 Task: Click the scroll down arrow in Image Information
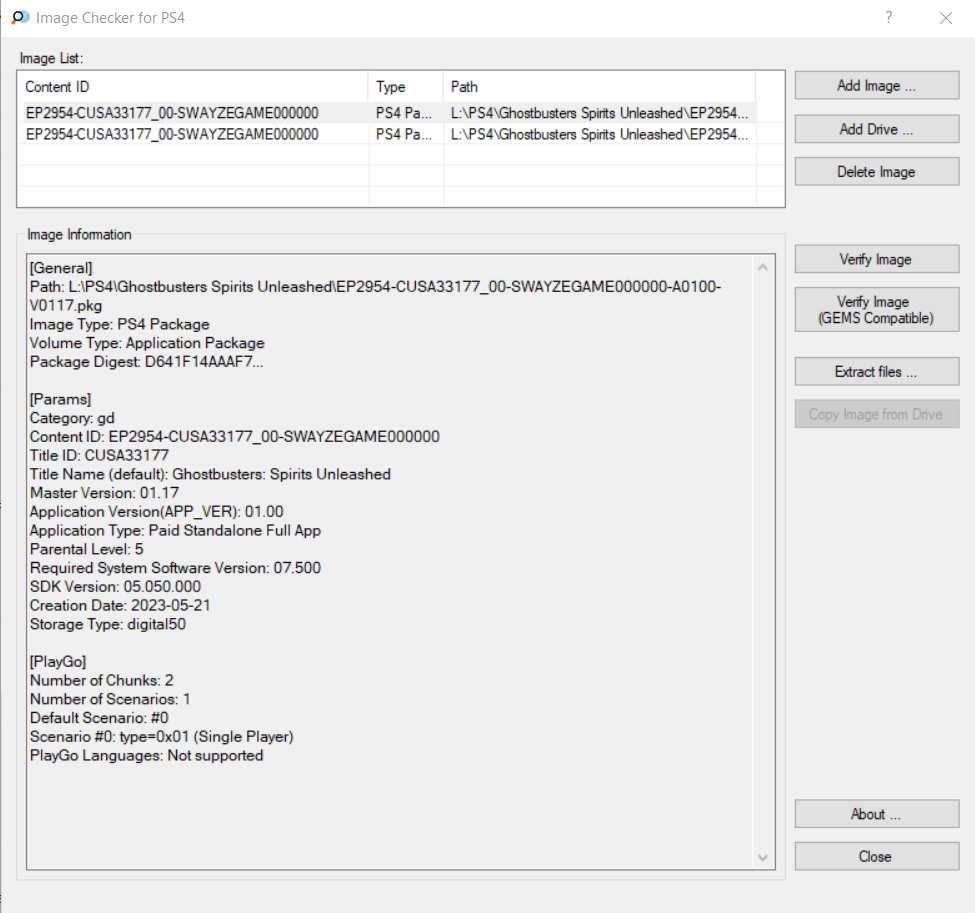(x=763, y=858)
